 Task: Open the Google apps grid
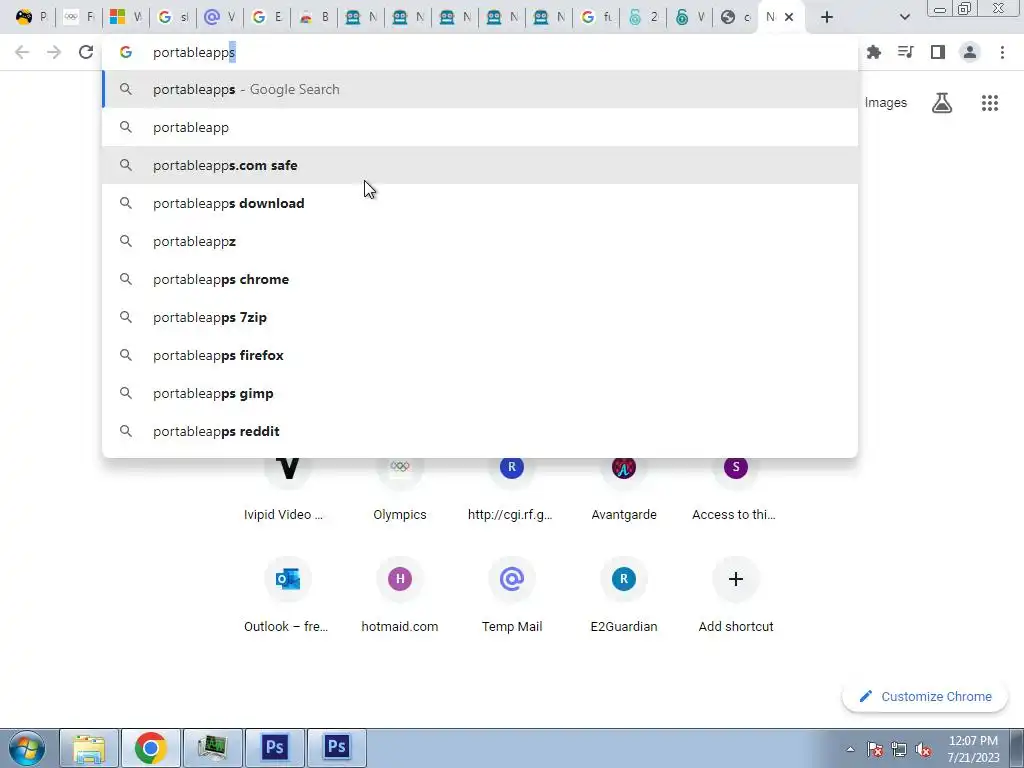pyautogui.click(x=990, y=103)
